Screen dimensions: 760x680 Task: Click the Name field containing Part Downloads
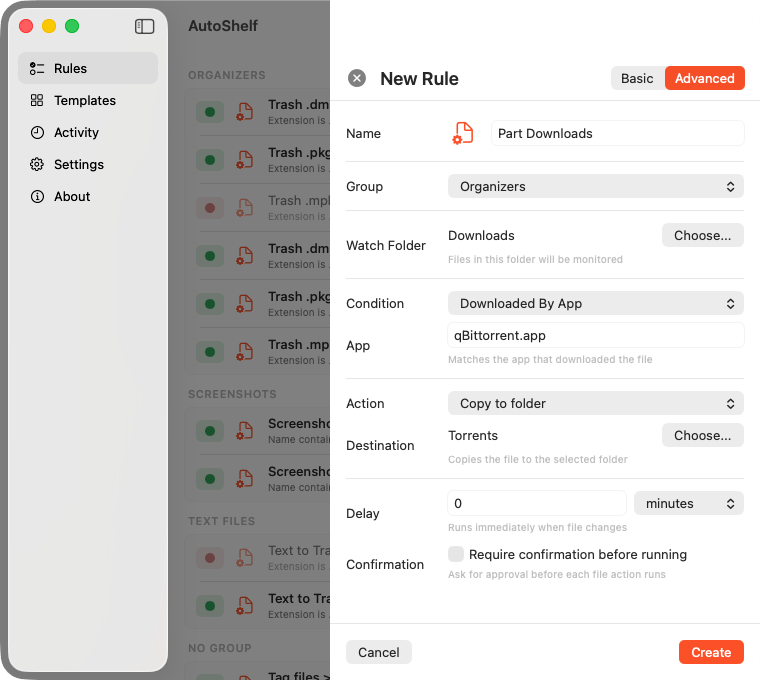tap(618, 133)
